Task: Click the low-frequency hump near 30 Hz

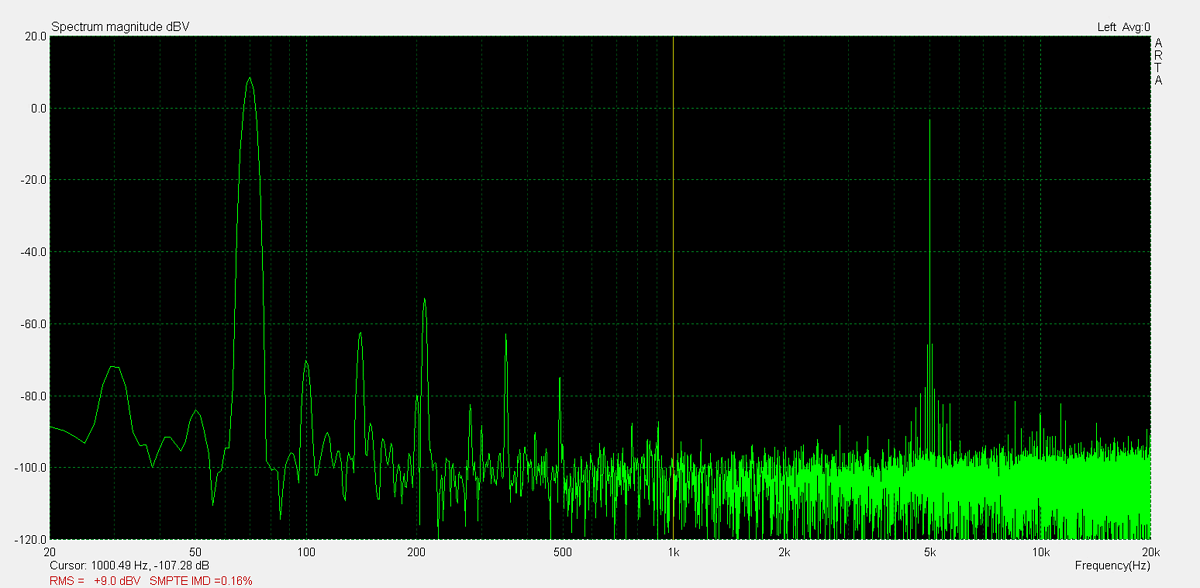Action: tap(114, 369)
